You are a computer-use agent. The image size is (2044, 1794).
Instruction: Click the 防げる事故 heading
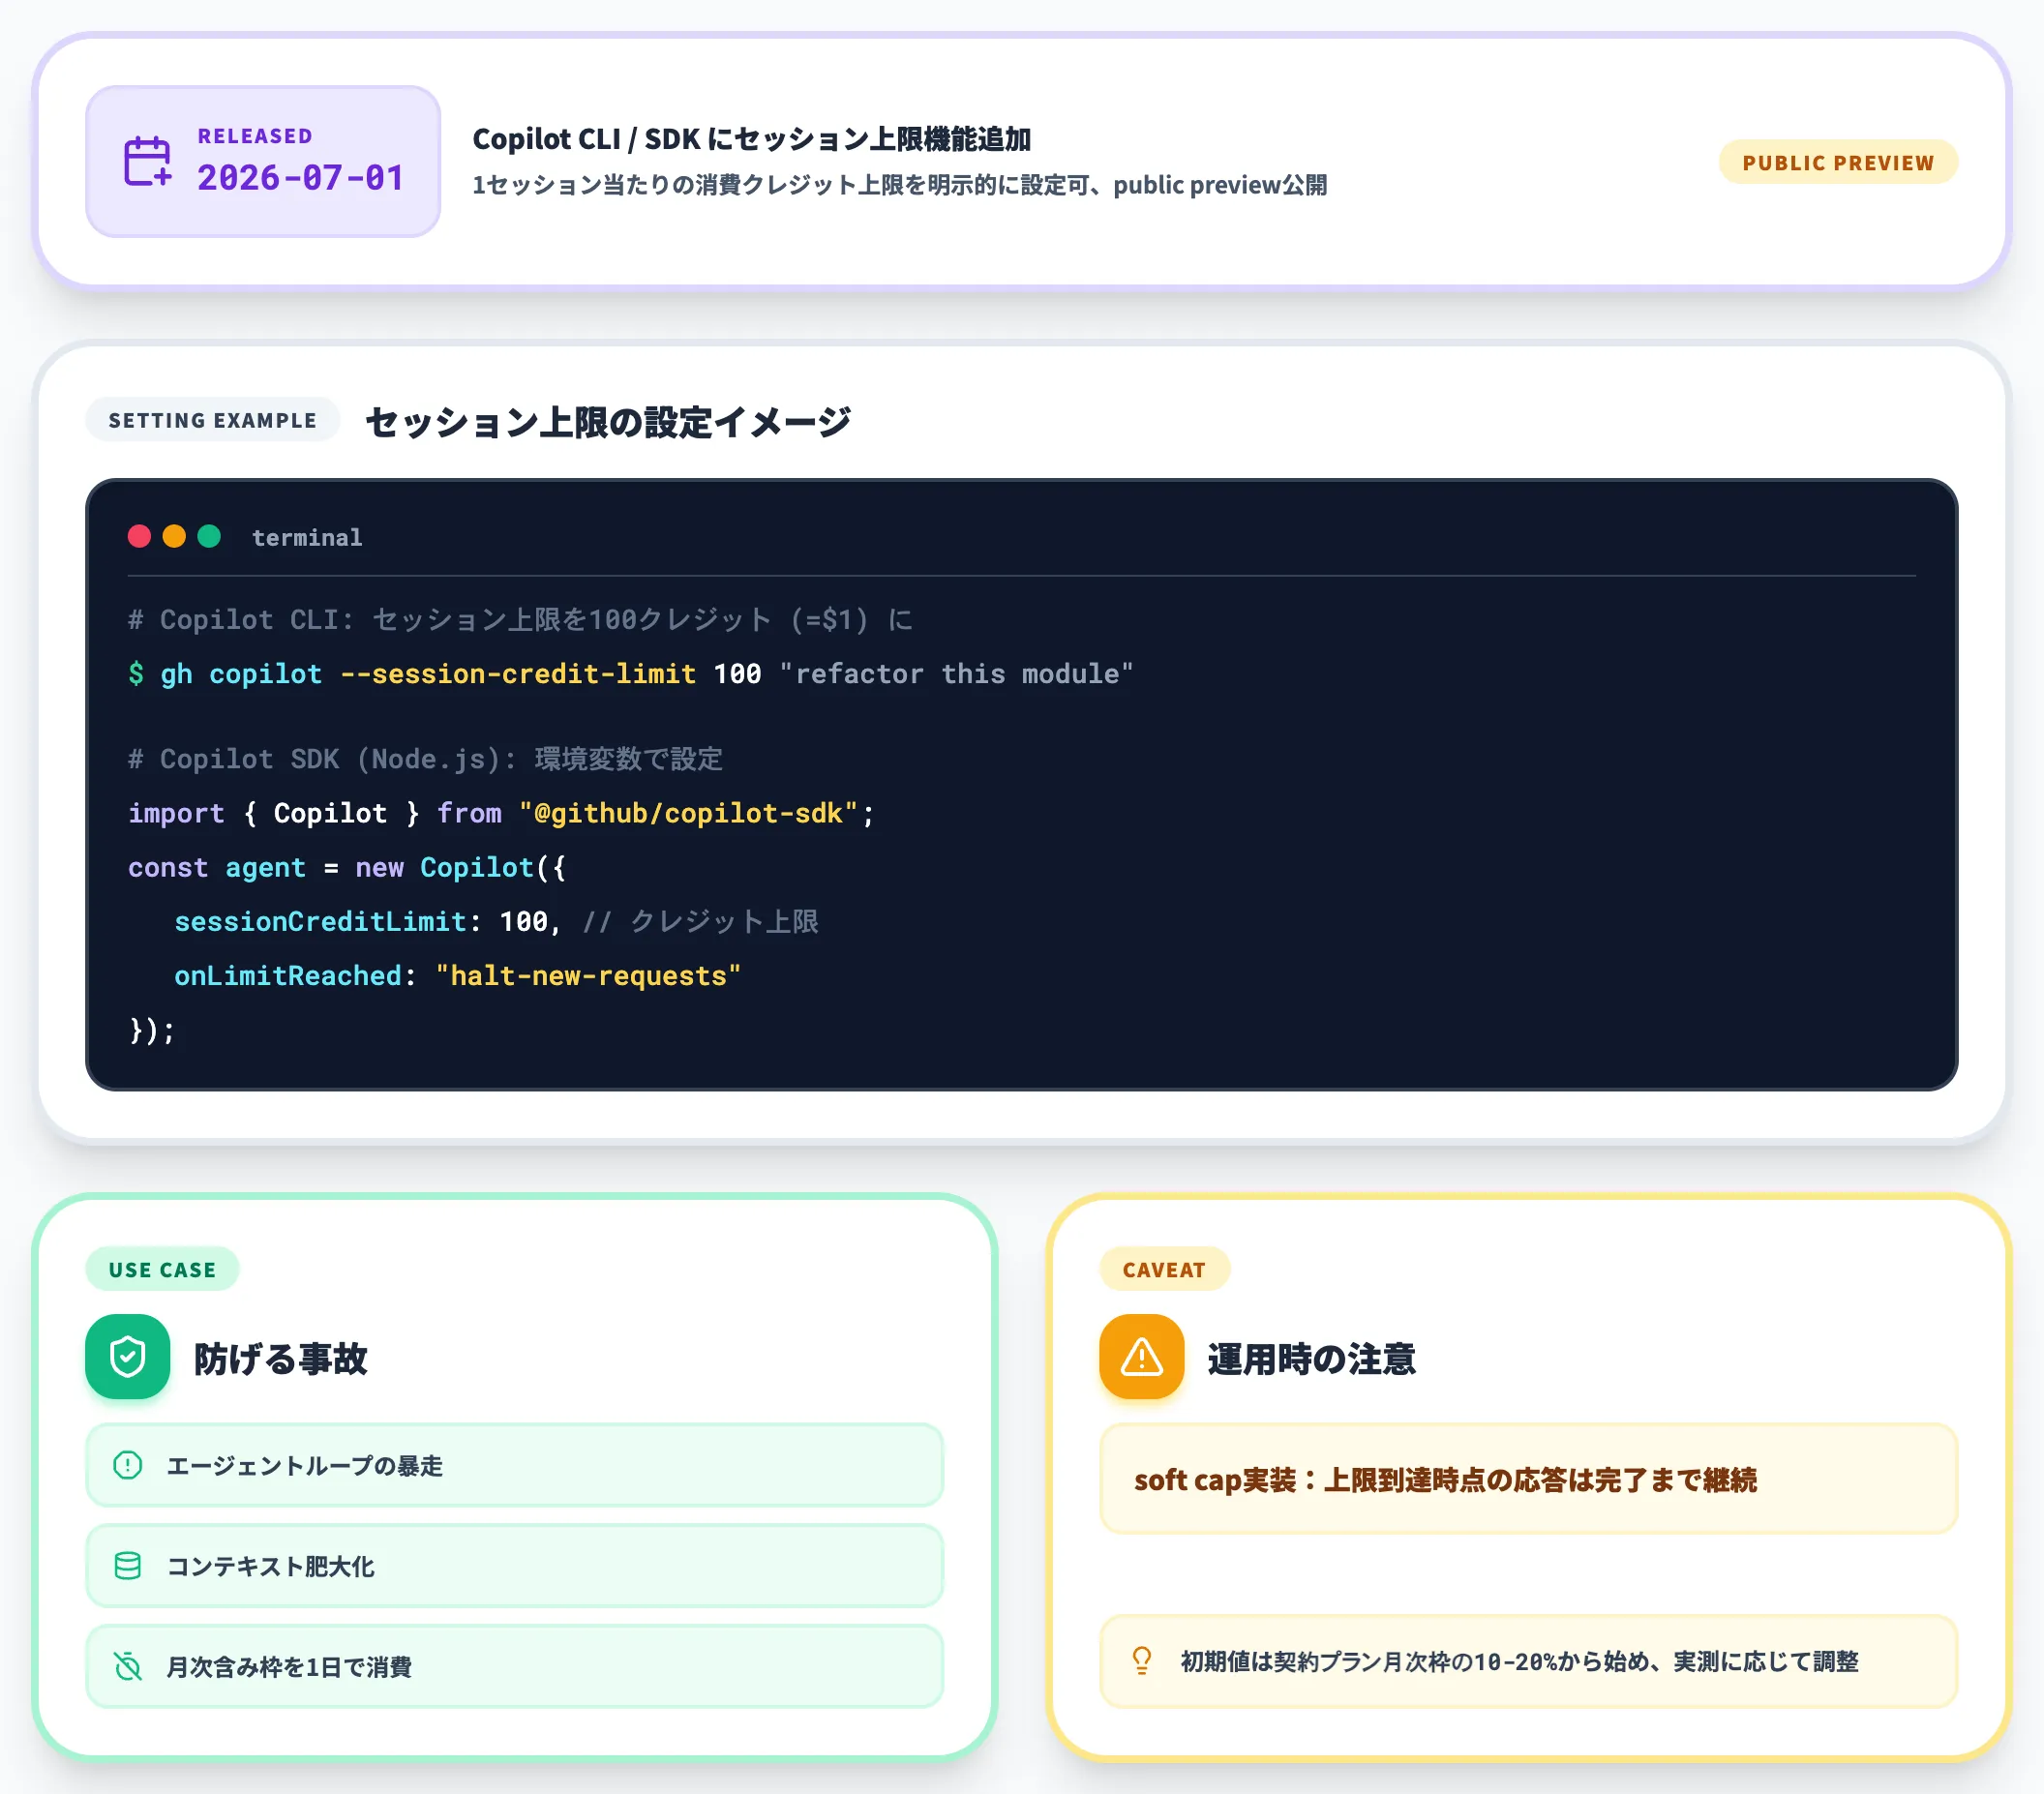point(281,1358)
